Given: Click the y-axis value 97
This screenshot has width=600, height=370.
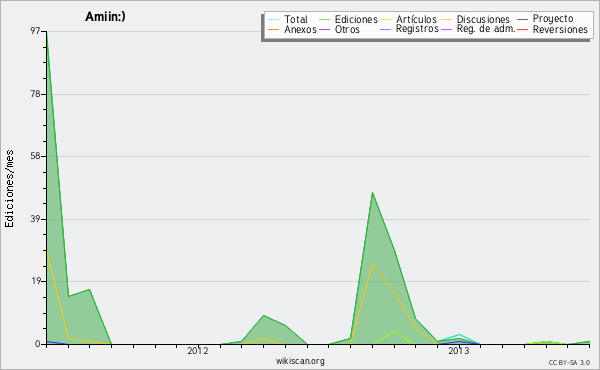Looking at the screenshot, I should (35, 31).
